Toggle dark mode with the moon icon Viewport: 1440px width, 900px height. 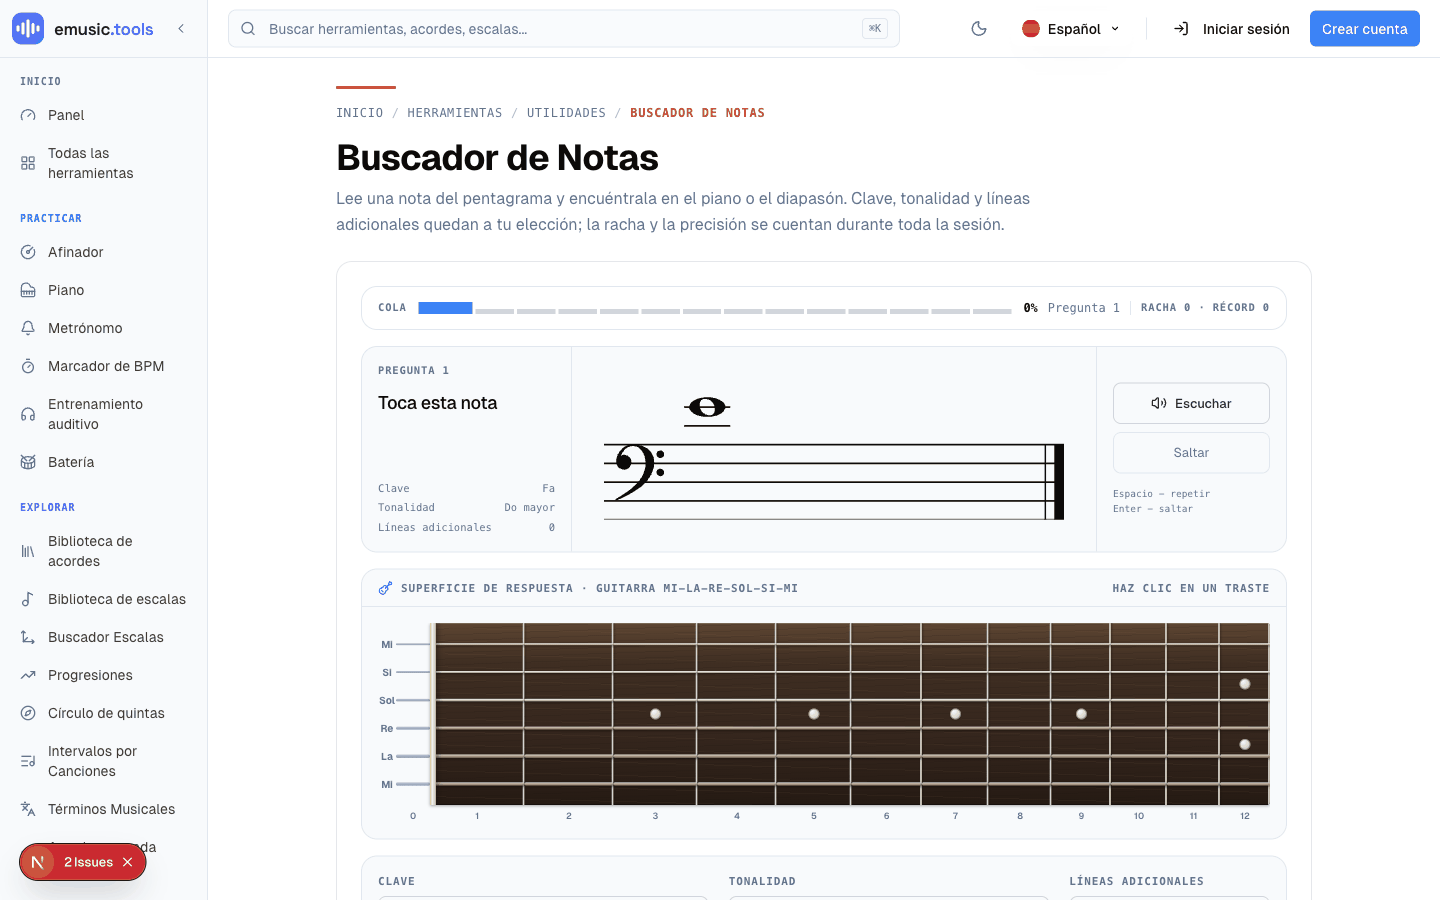tap(979, 29)
